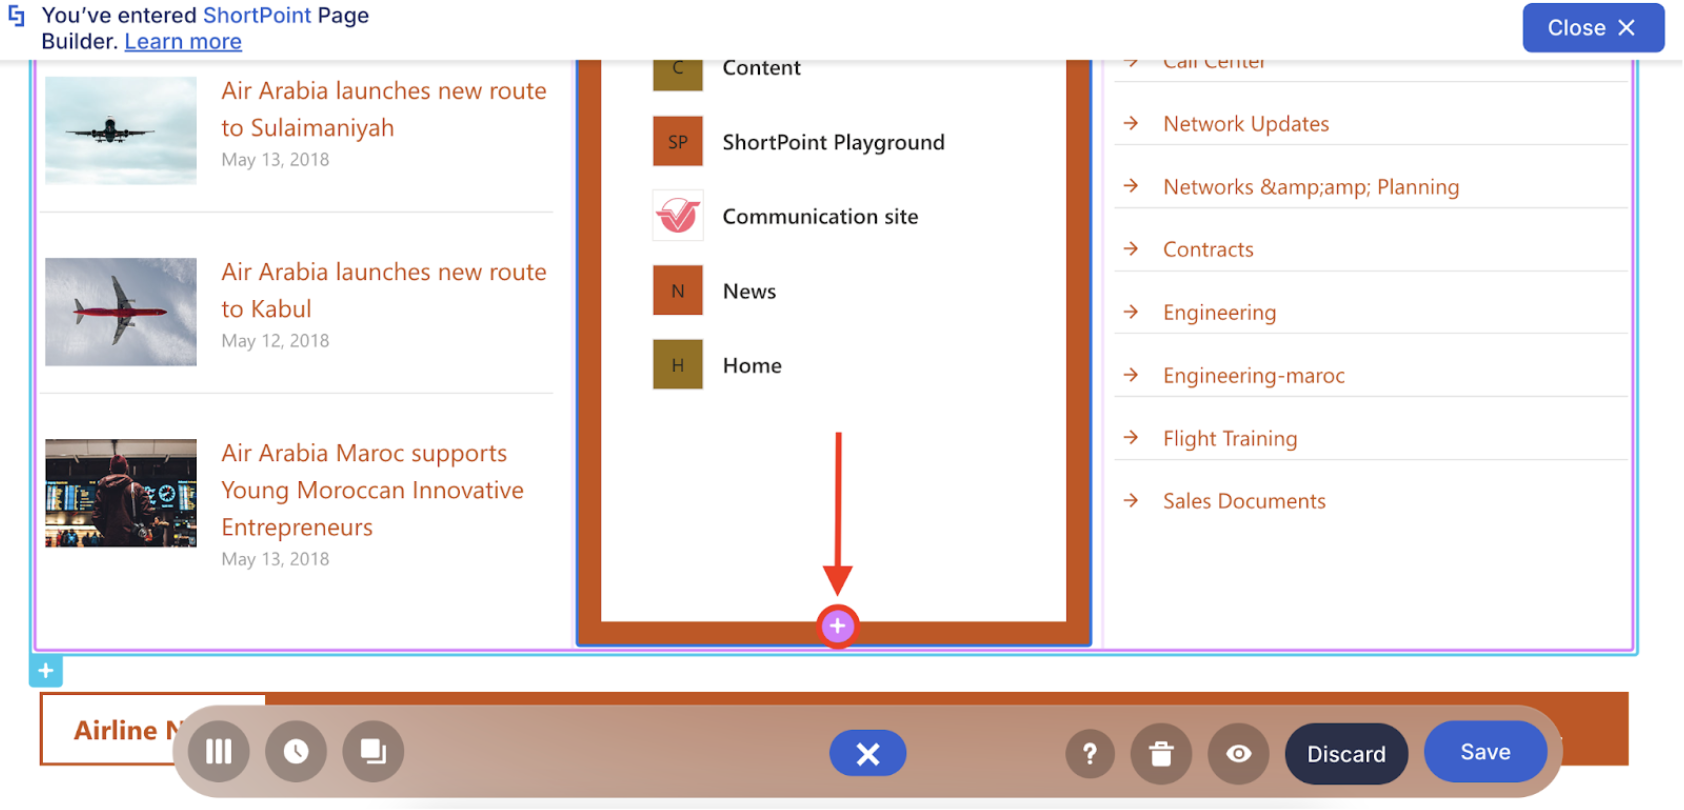Image resolution: width=1684 pixels, height=810 pixels.
Task: Open Flight Training link
Action: [x=1230, y=439]
